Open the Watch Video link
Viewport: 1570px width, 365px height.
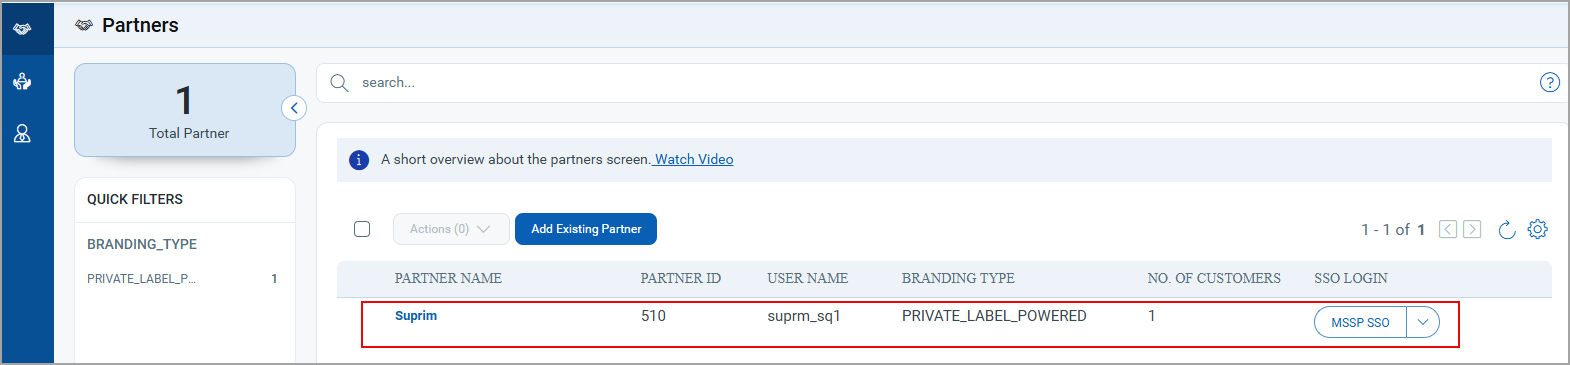(694, 159)
